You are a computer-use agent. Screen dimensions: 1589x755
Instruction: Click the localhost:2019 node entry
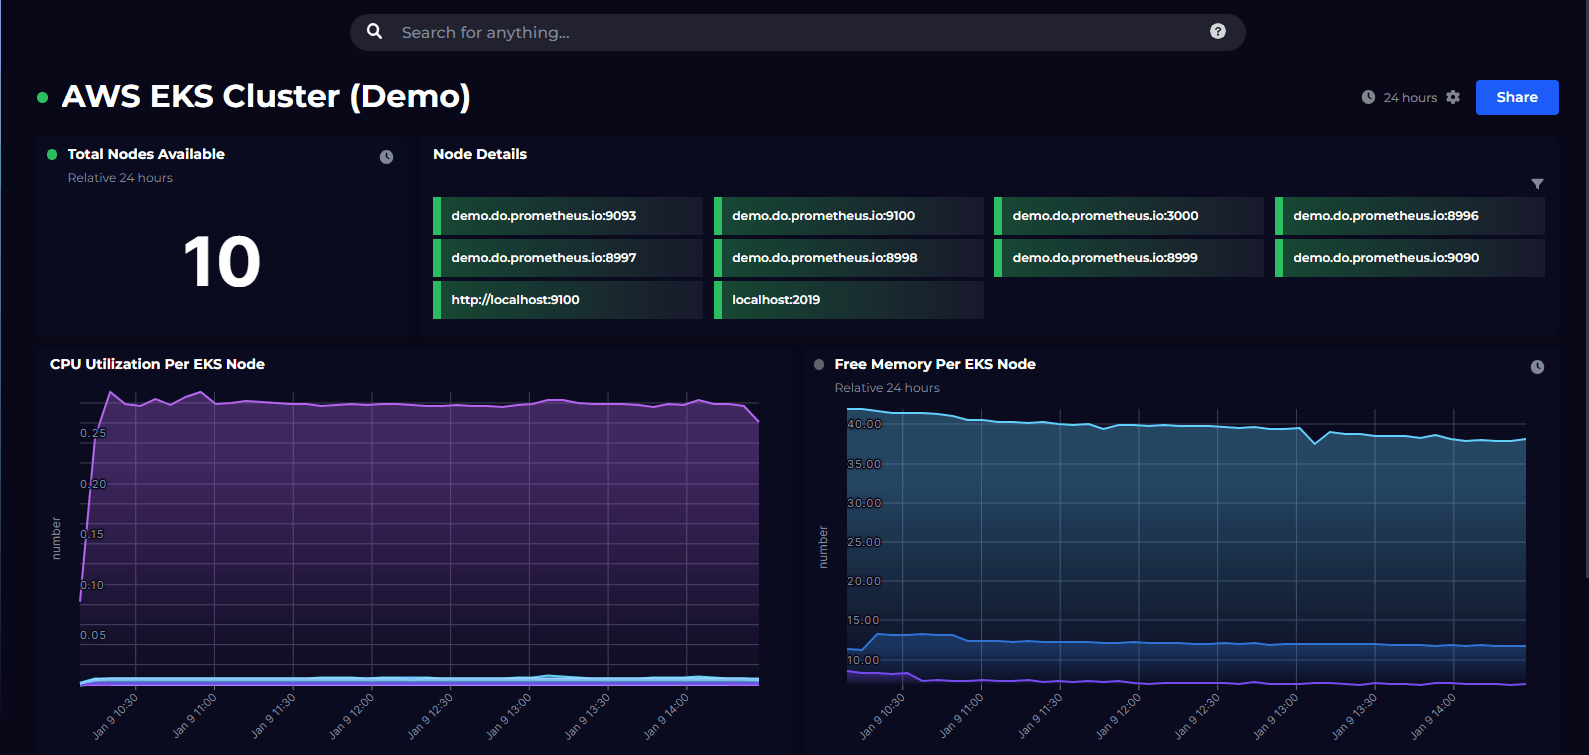[848, 300]
